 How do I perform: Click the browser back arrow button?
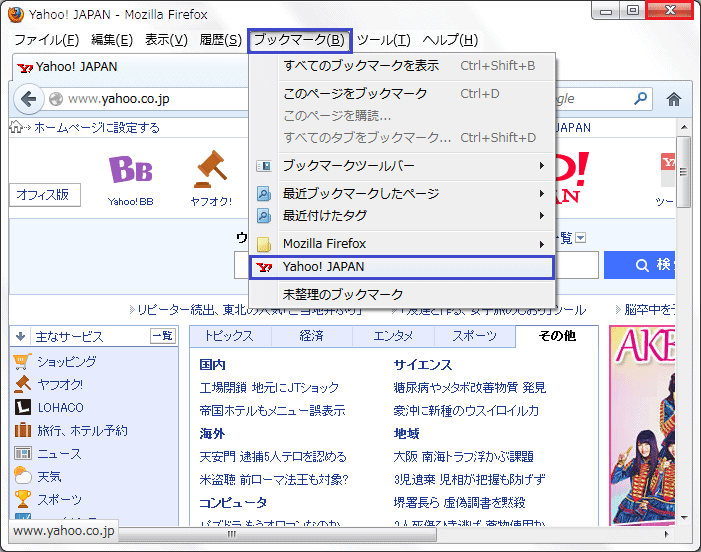27,99
